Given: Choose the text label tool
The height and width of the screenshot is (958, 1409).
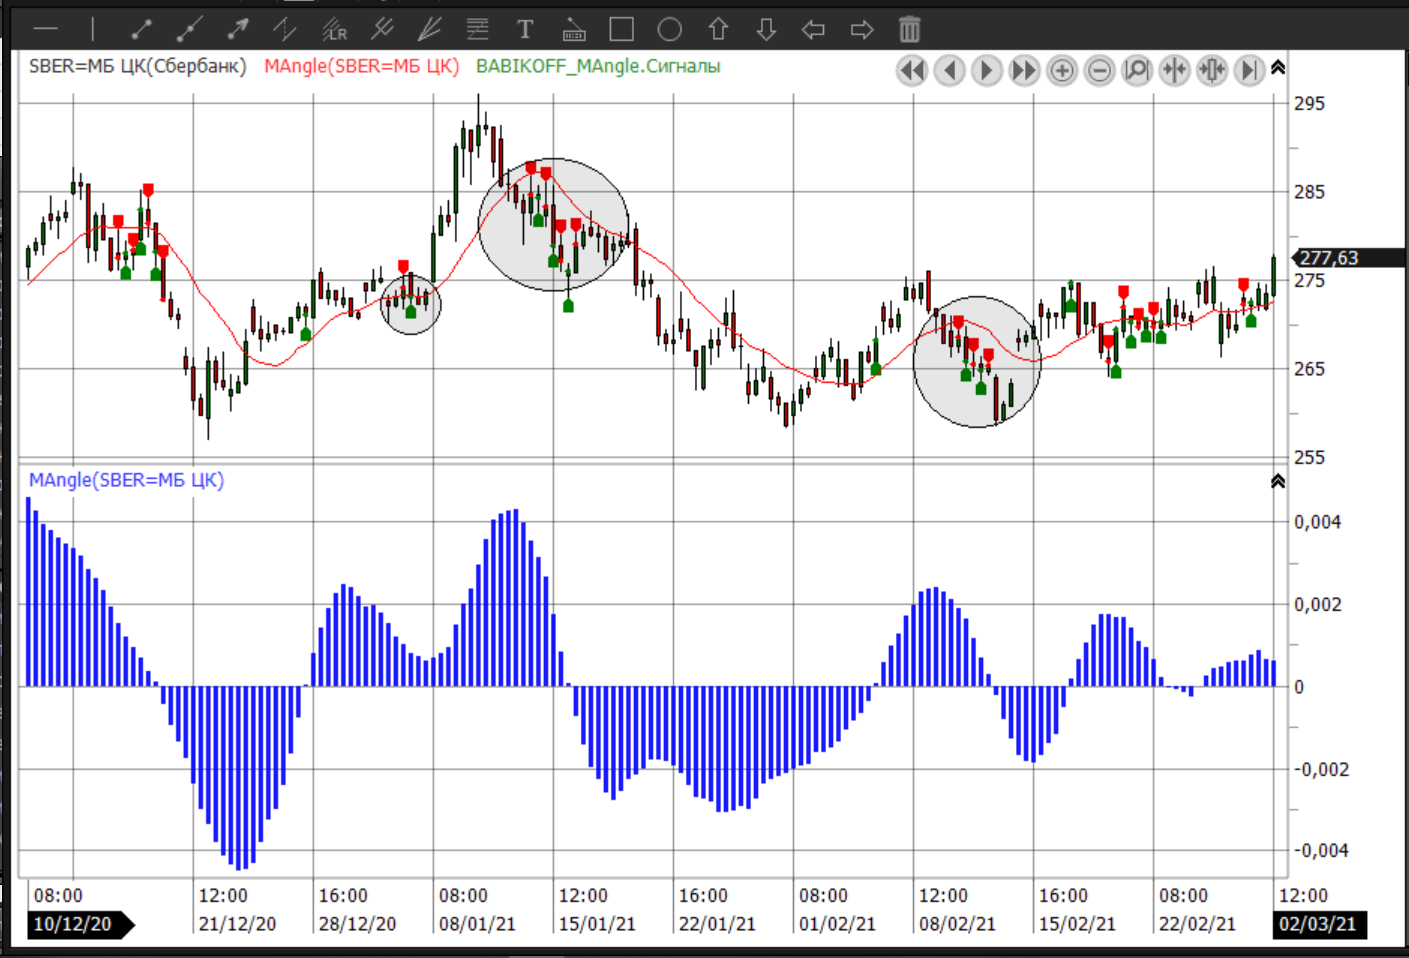Looking at the screenshot, I should coord(525,29).
